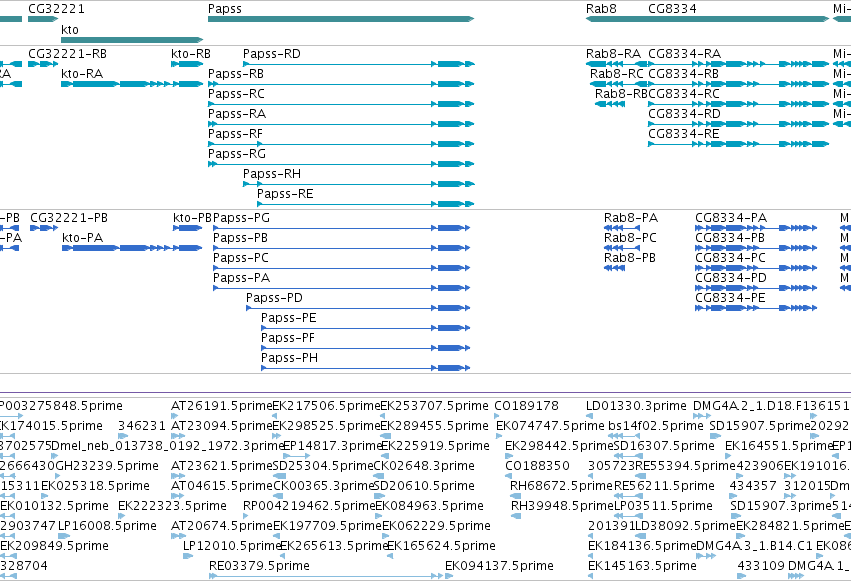Viewport: 851px width, 581px height.
Task: Select protein CG32221-PB
Action: pos(44,228)
